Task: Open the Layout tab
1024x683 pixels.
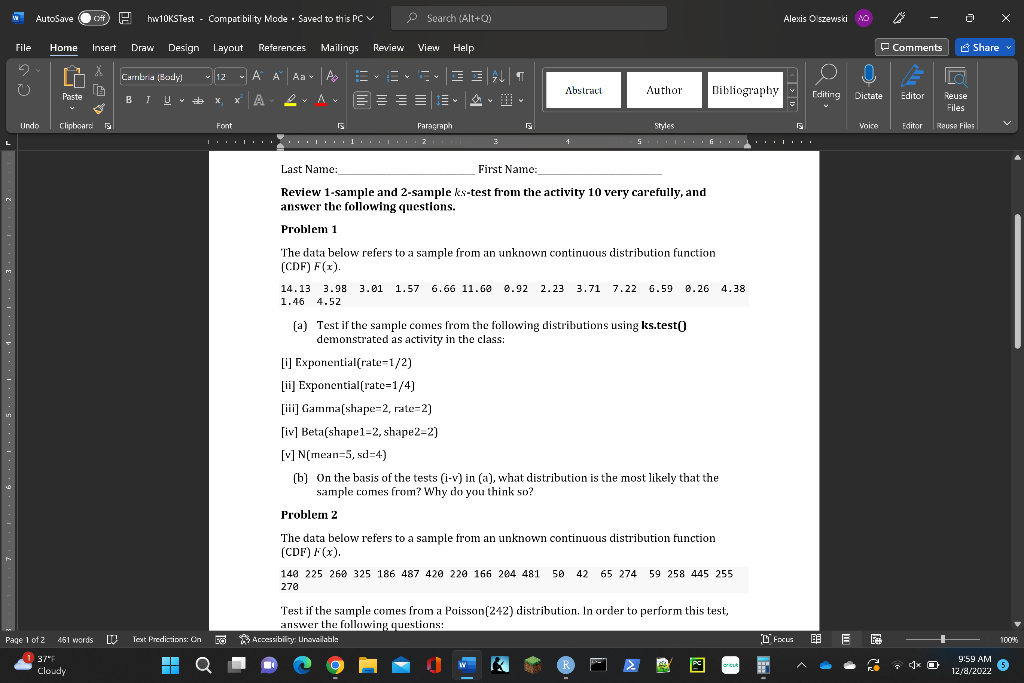Action: 228,48
